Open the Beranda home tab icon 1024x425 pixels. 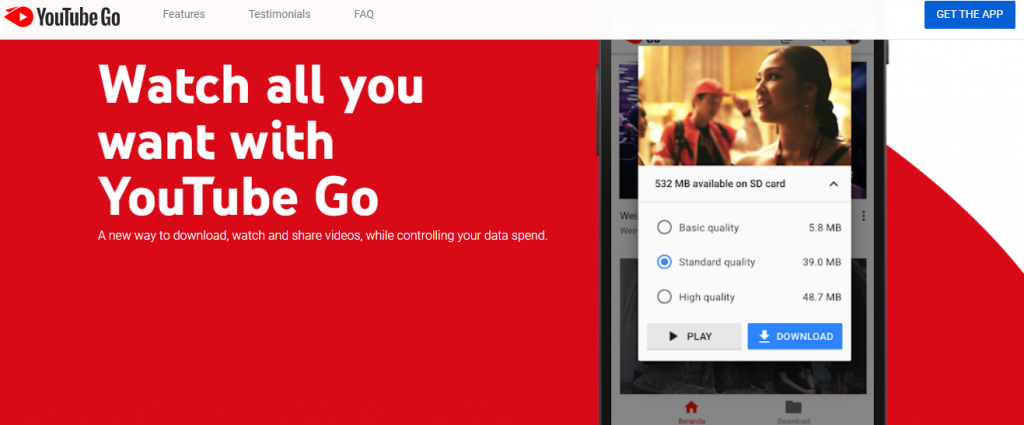click(x=691, y=408)
